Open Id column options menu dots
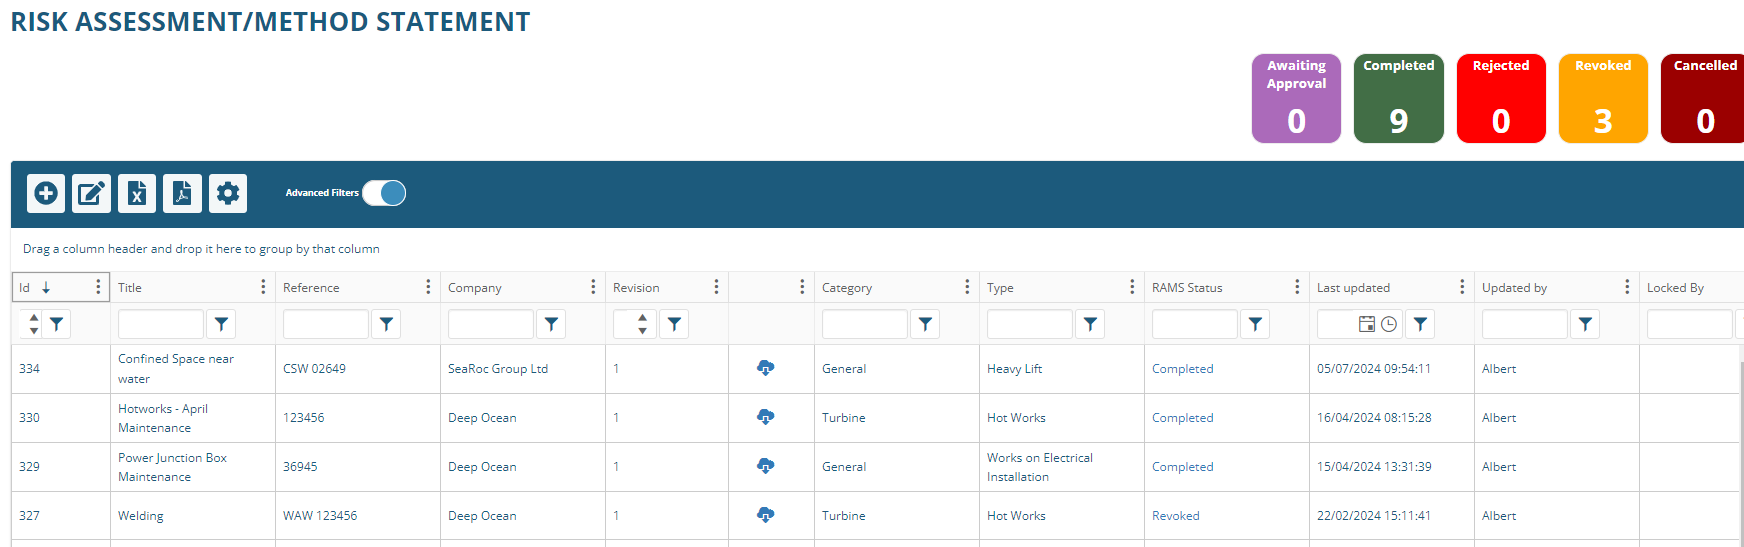Screen dimensions: 1744x547 pos(98,287)
